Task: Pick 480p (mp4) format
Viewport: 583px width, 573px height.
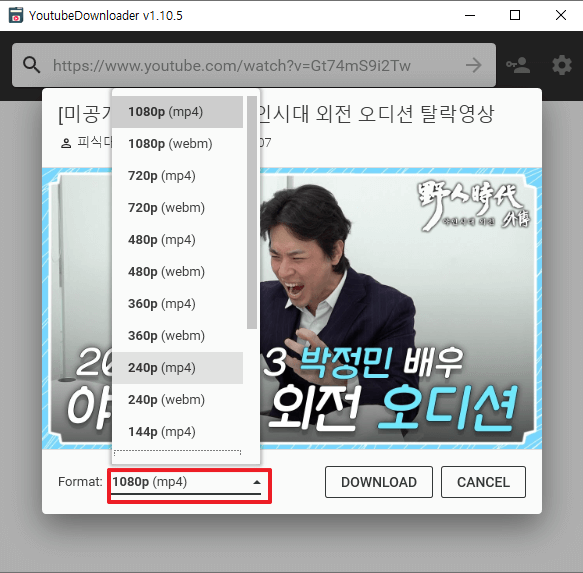Action: click(177, 240)
